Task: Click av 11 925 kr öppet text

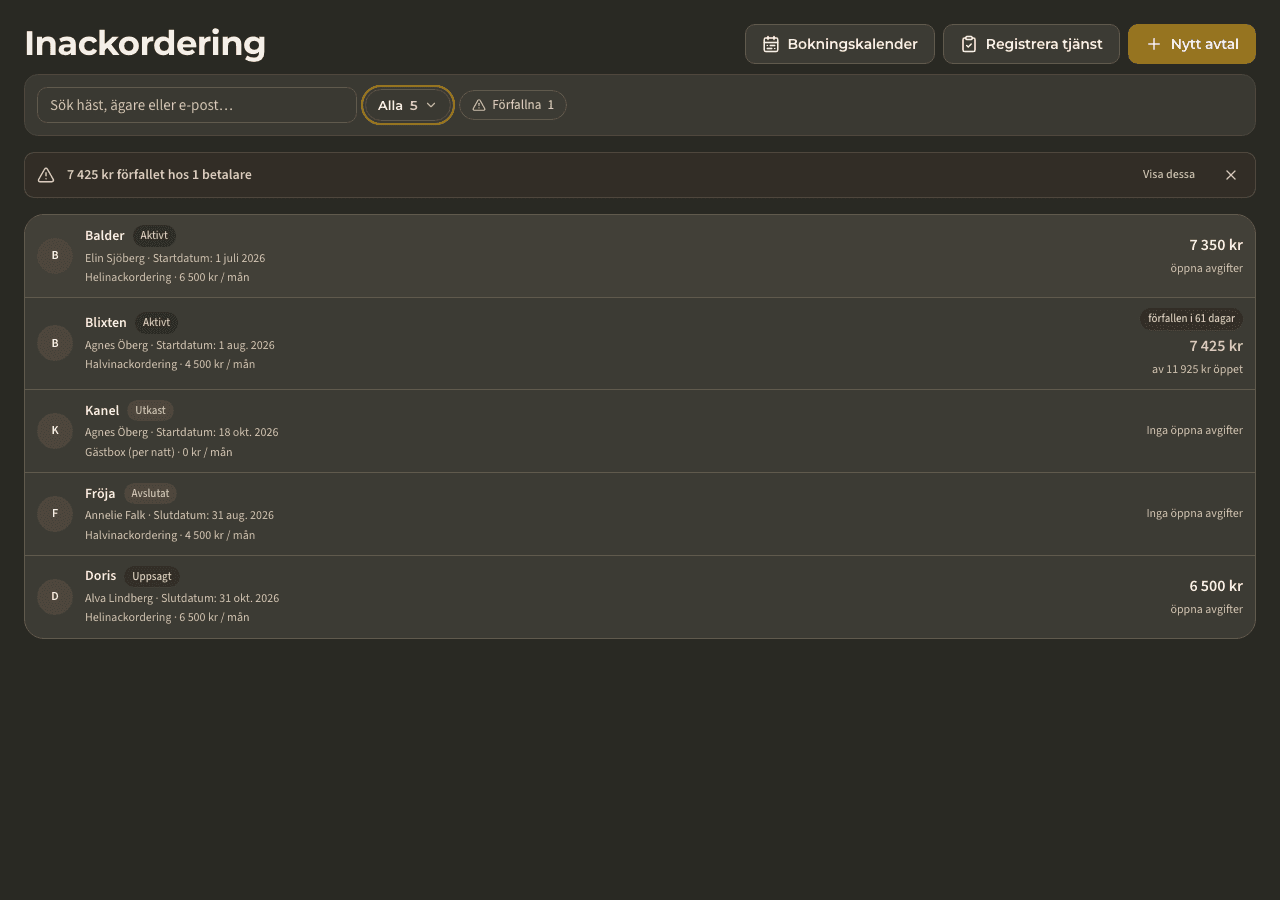Action: click(1197, 369)
